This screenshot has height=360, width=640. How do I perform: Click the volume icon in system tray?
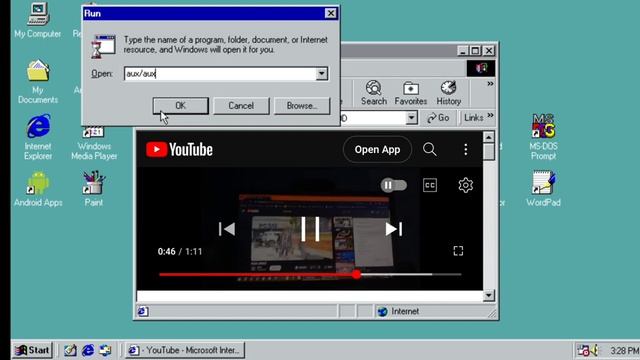[594, 350]
